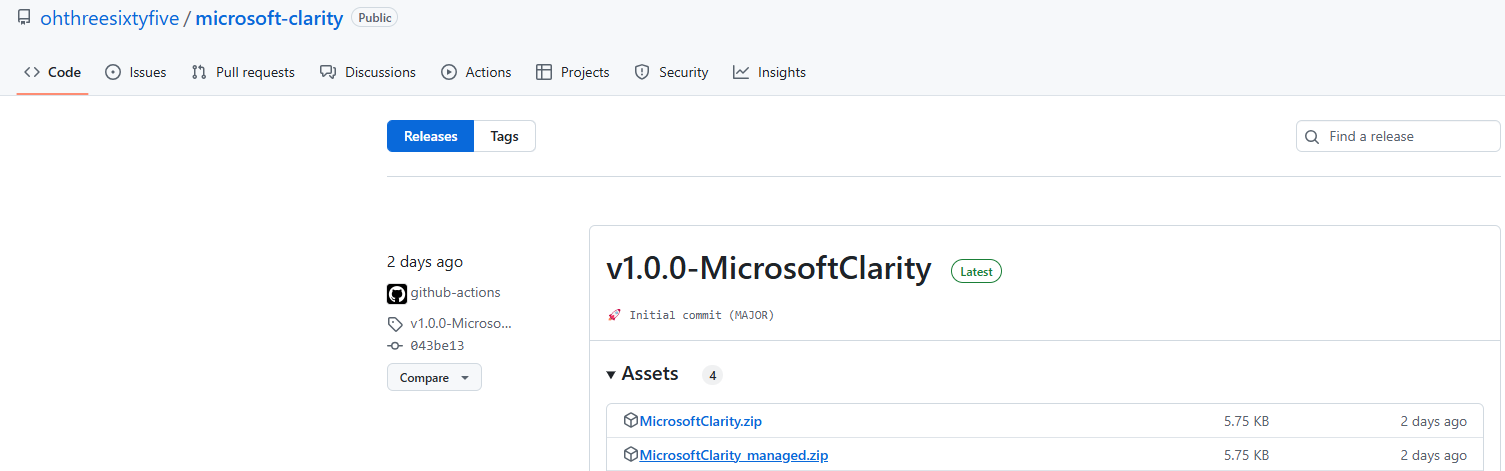
Task: Go to the Pull requests tab
Action: [x=243, y=72]
